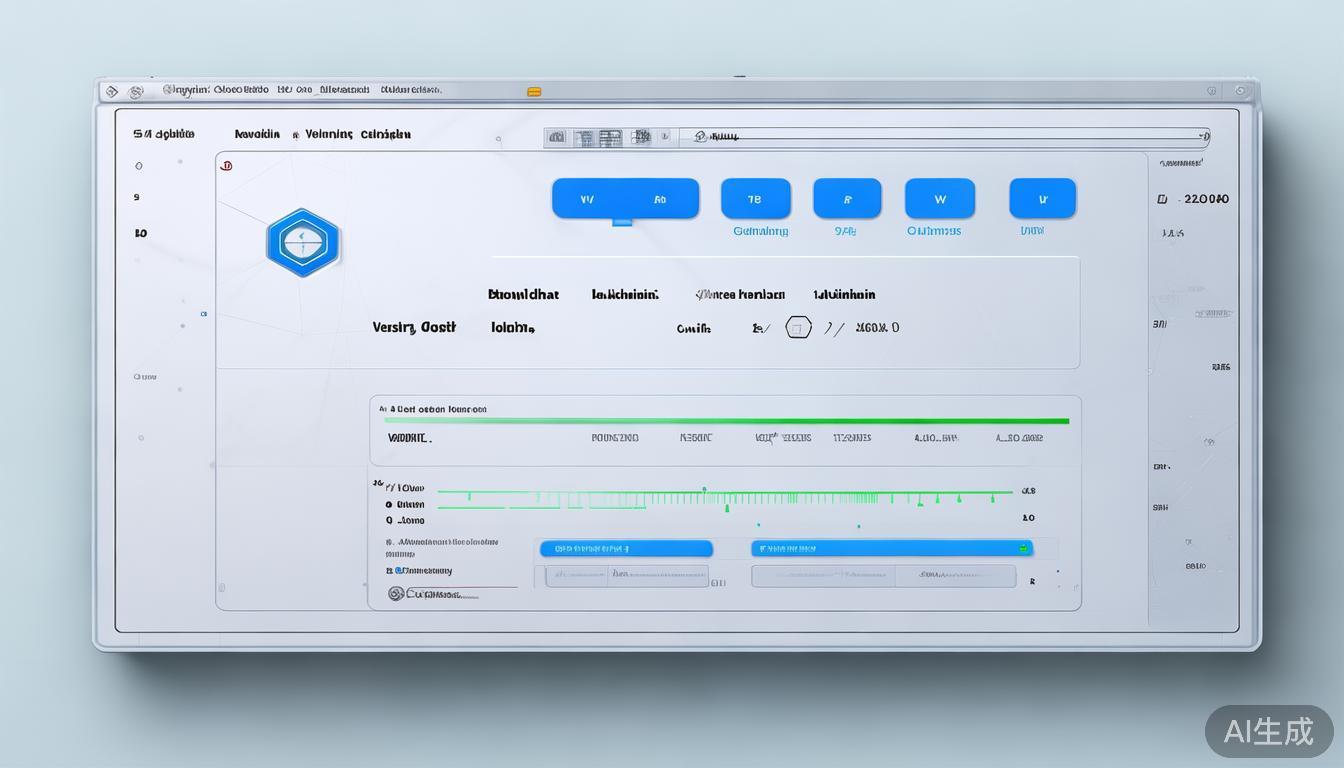Image resolution: width=1344 pixels, height=768 pixels.
Task: Select the second radio button under the waveform label
Action: coord(390,521)
